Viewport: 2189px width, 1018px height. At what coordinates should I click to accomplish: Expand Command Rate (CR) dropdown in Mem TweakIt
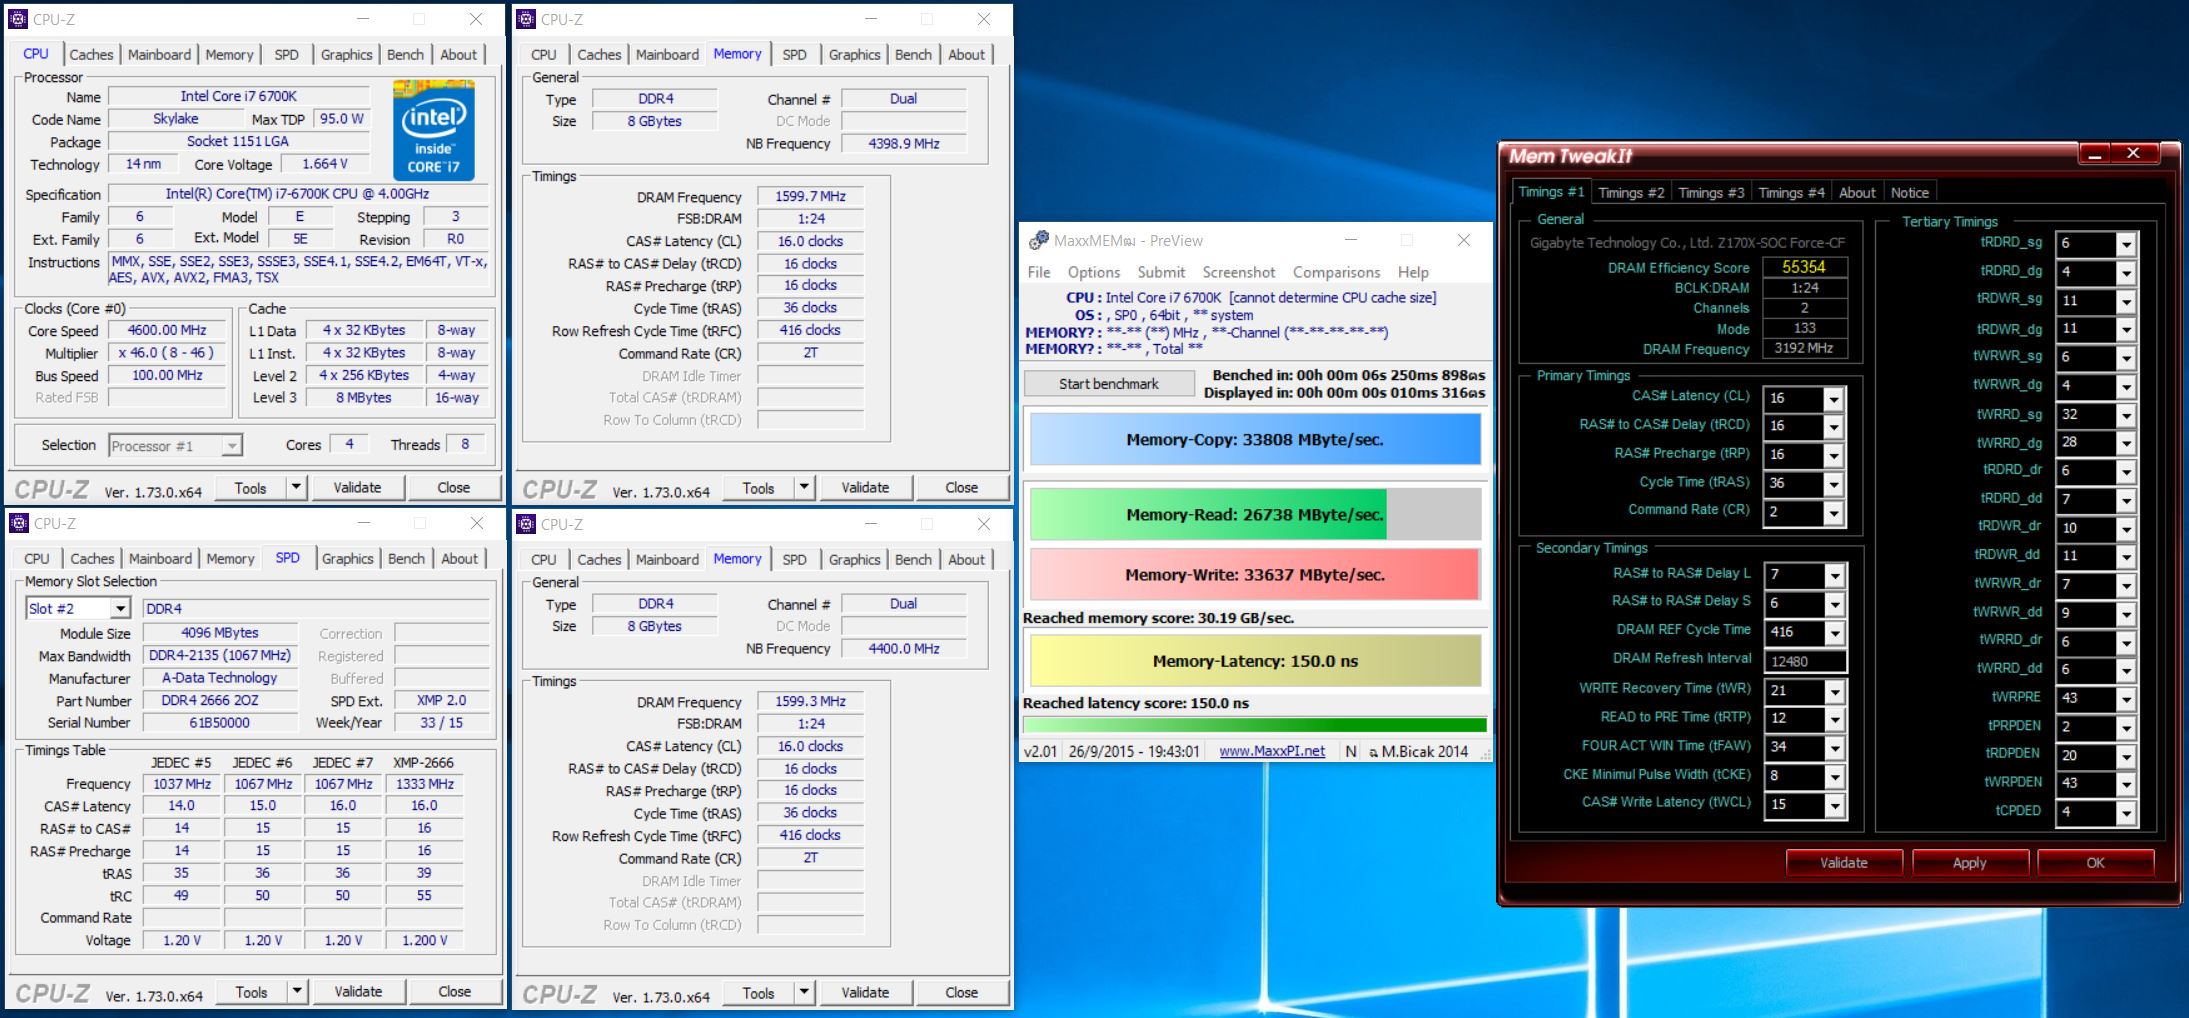[x=1833, y=512]
